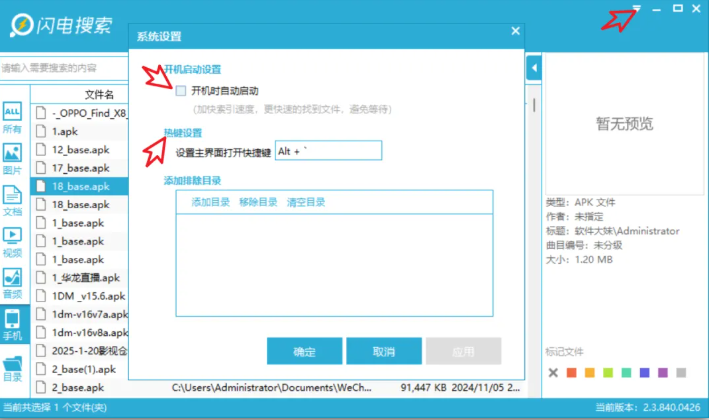Close the 系统设置 dialog

pyautogui.click(x=515, y=31)
